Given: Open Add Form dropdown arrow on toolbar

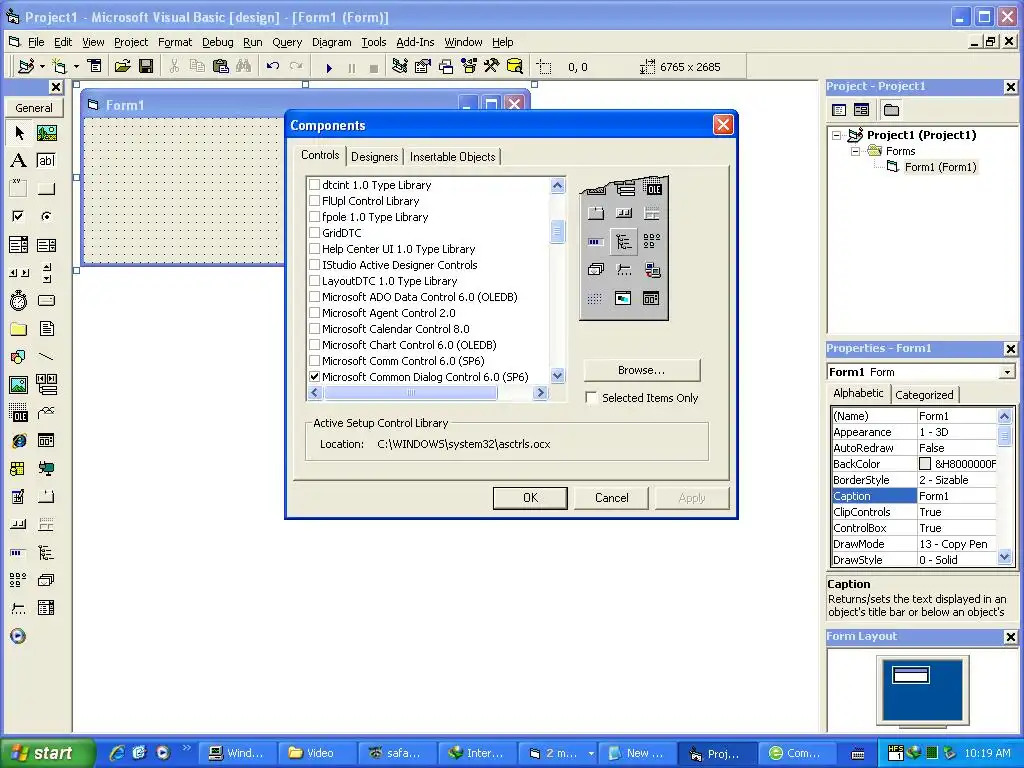Looking at the screenshot, I should (76, 67).
